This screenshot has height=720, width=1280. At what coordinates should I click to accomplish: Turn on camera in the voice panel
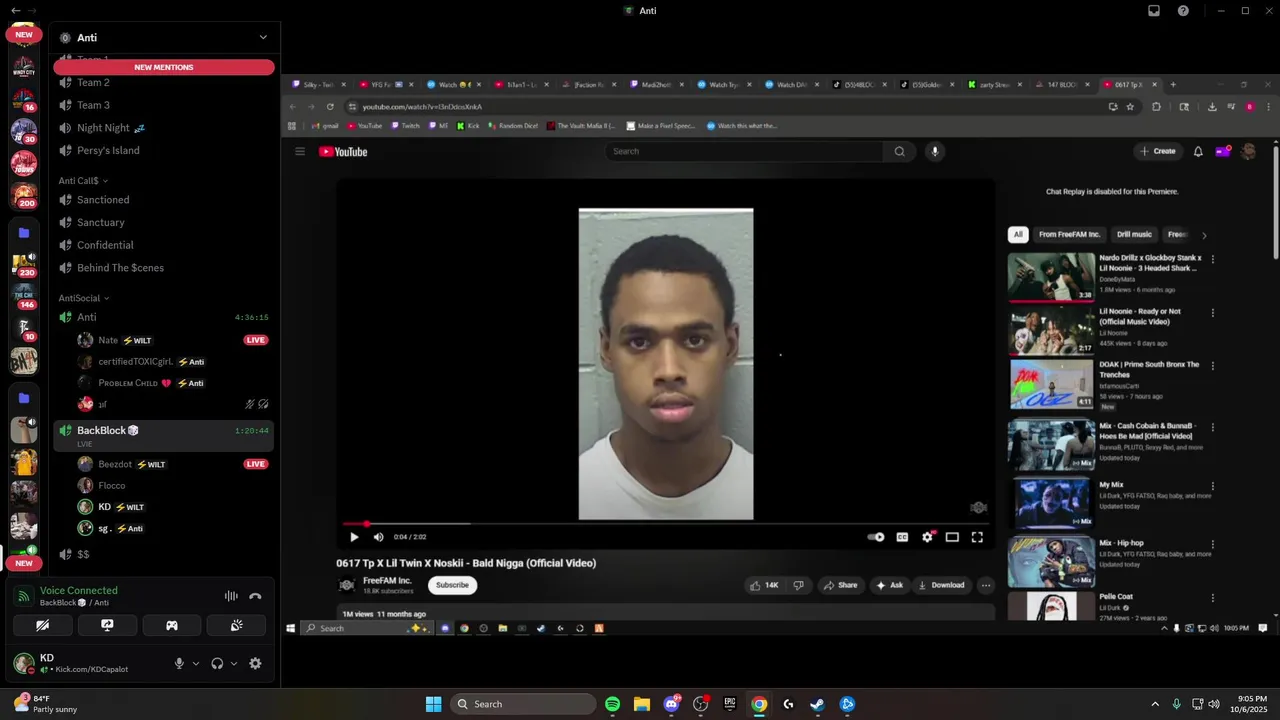42,625
